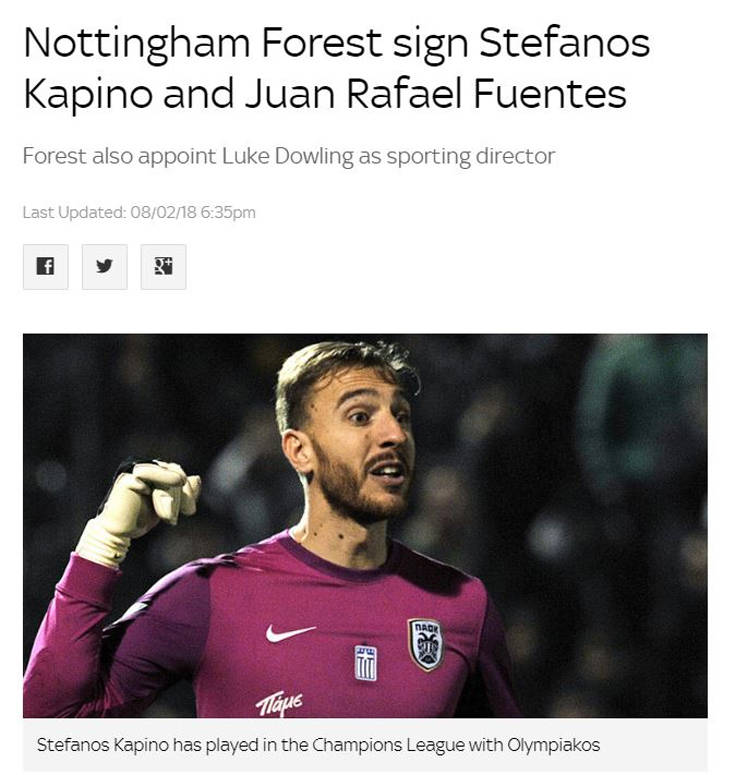Select 'Juan Rafael Fuentes' in the headline

coord(436,94)
